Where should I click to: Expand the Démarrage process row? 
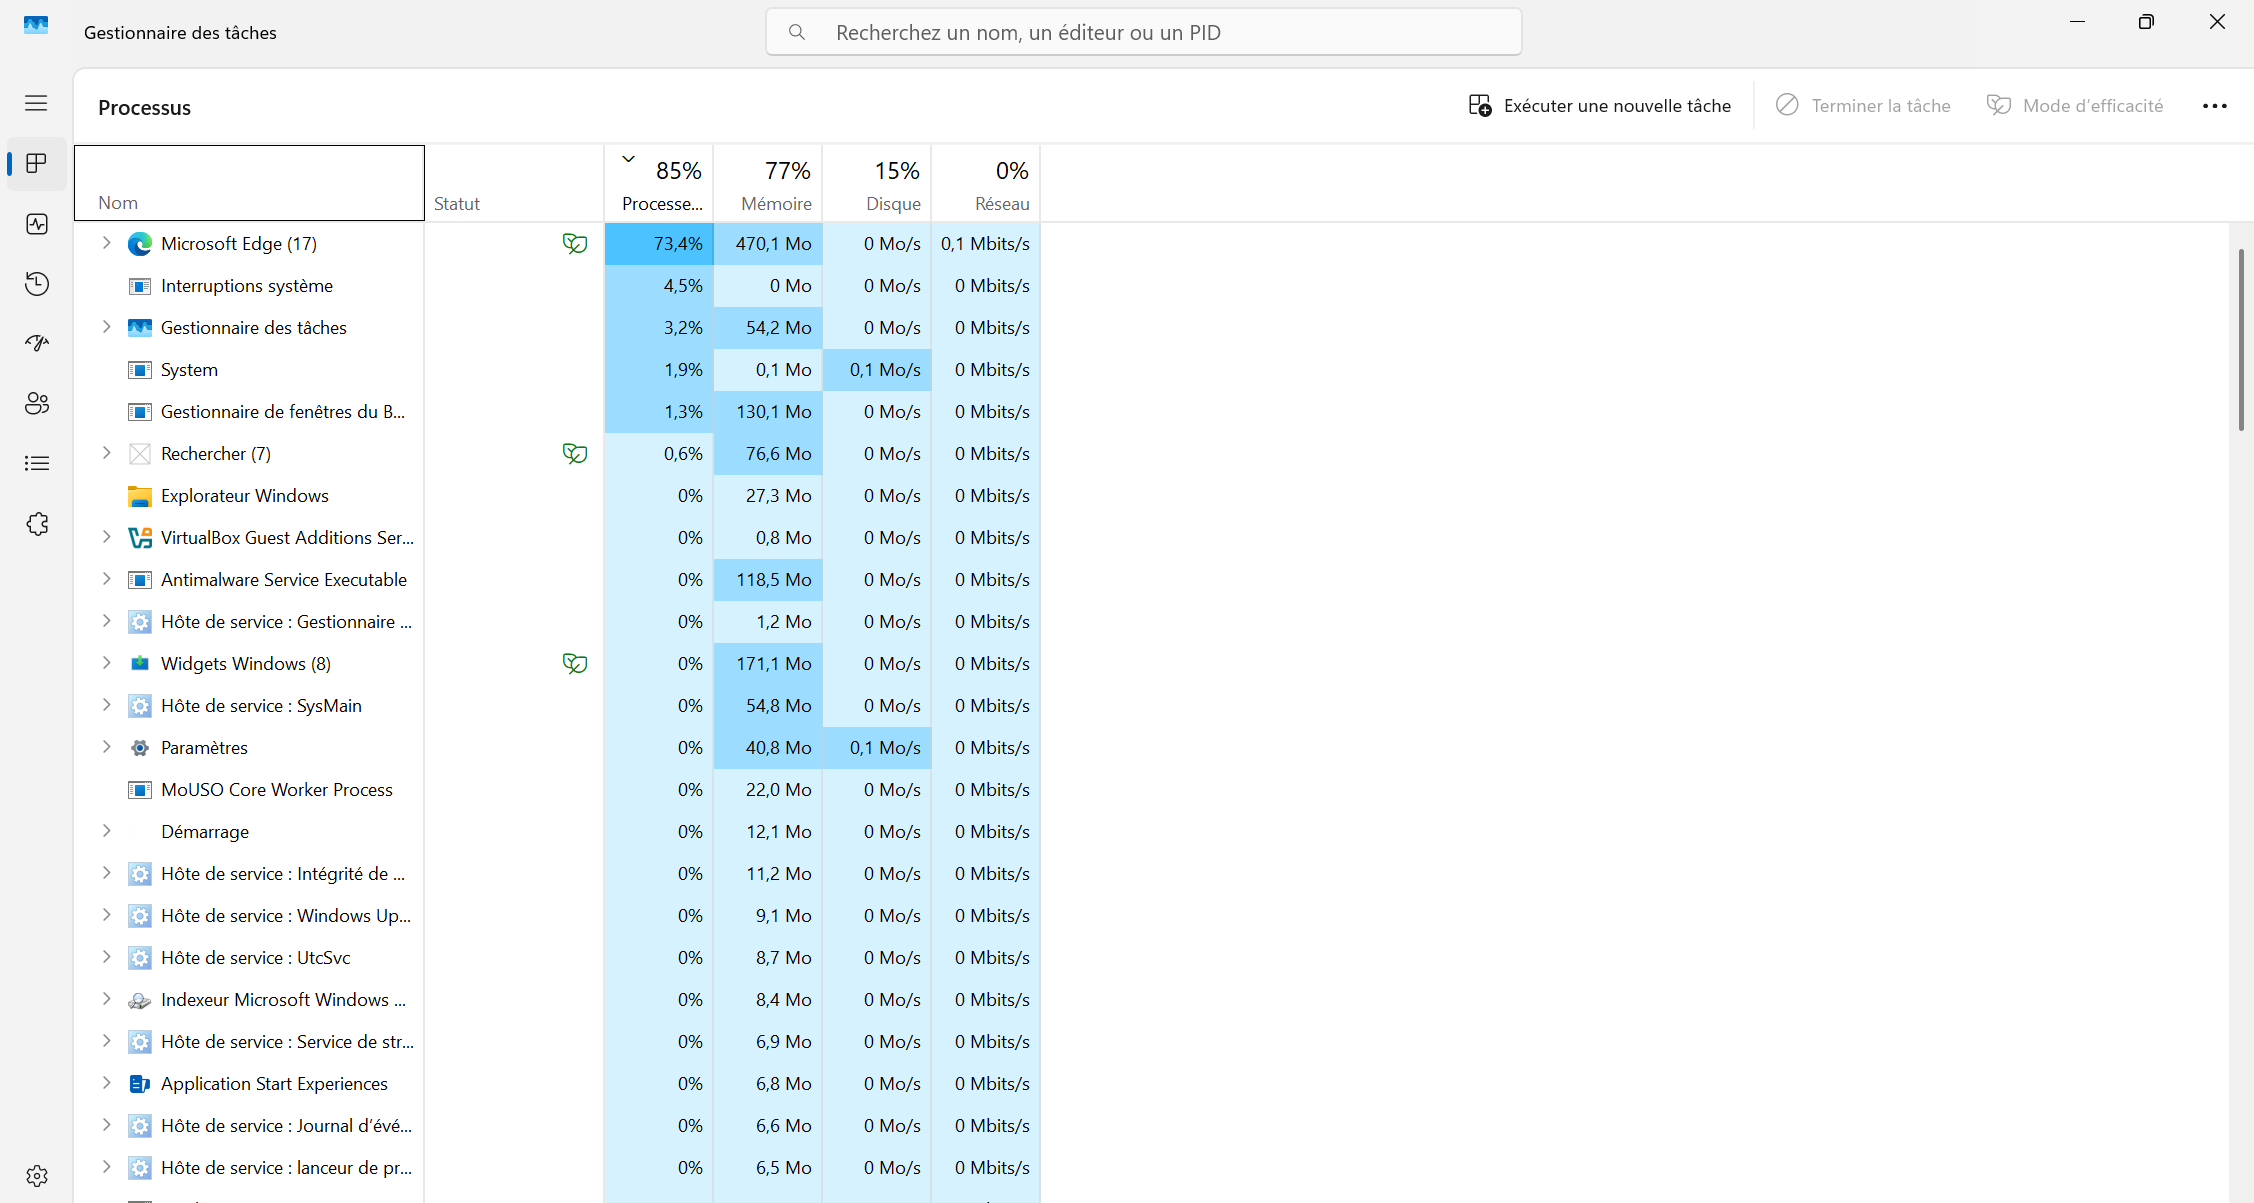point(106,831)
